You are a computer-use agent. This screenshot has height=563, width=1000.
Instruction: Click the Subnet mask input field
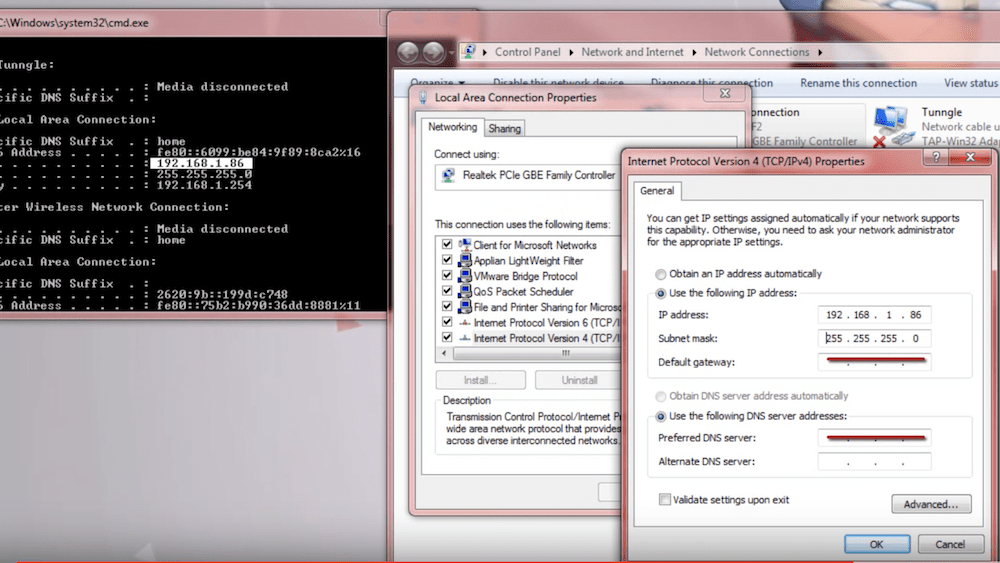coord(874,339)
